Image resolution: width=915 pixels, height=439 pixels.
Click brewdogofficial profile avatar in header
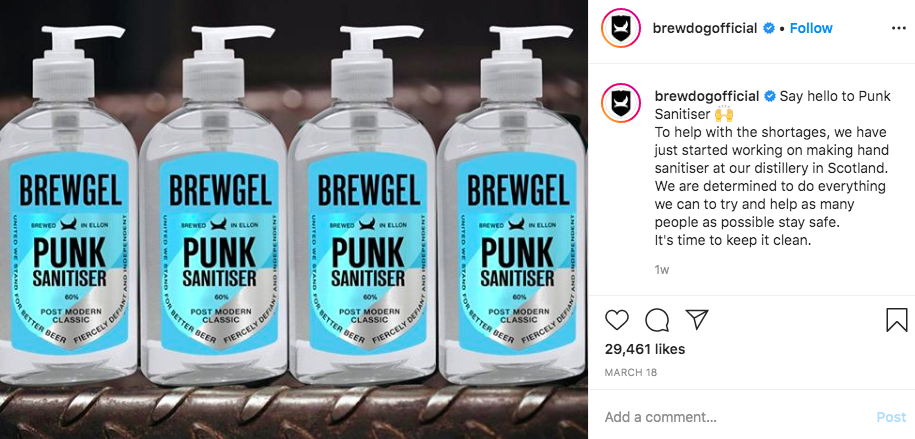click(x=620, y=28)
